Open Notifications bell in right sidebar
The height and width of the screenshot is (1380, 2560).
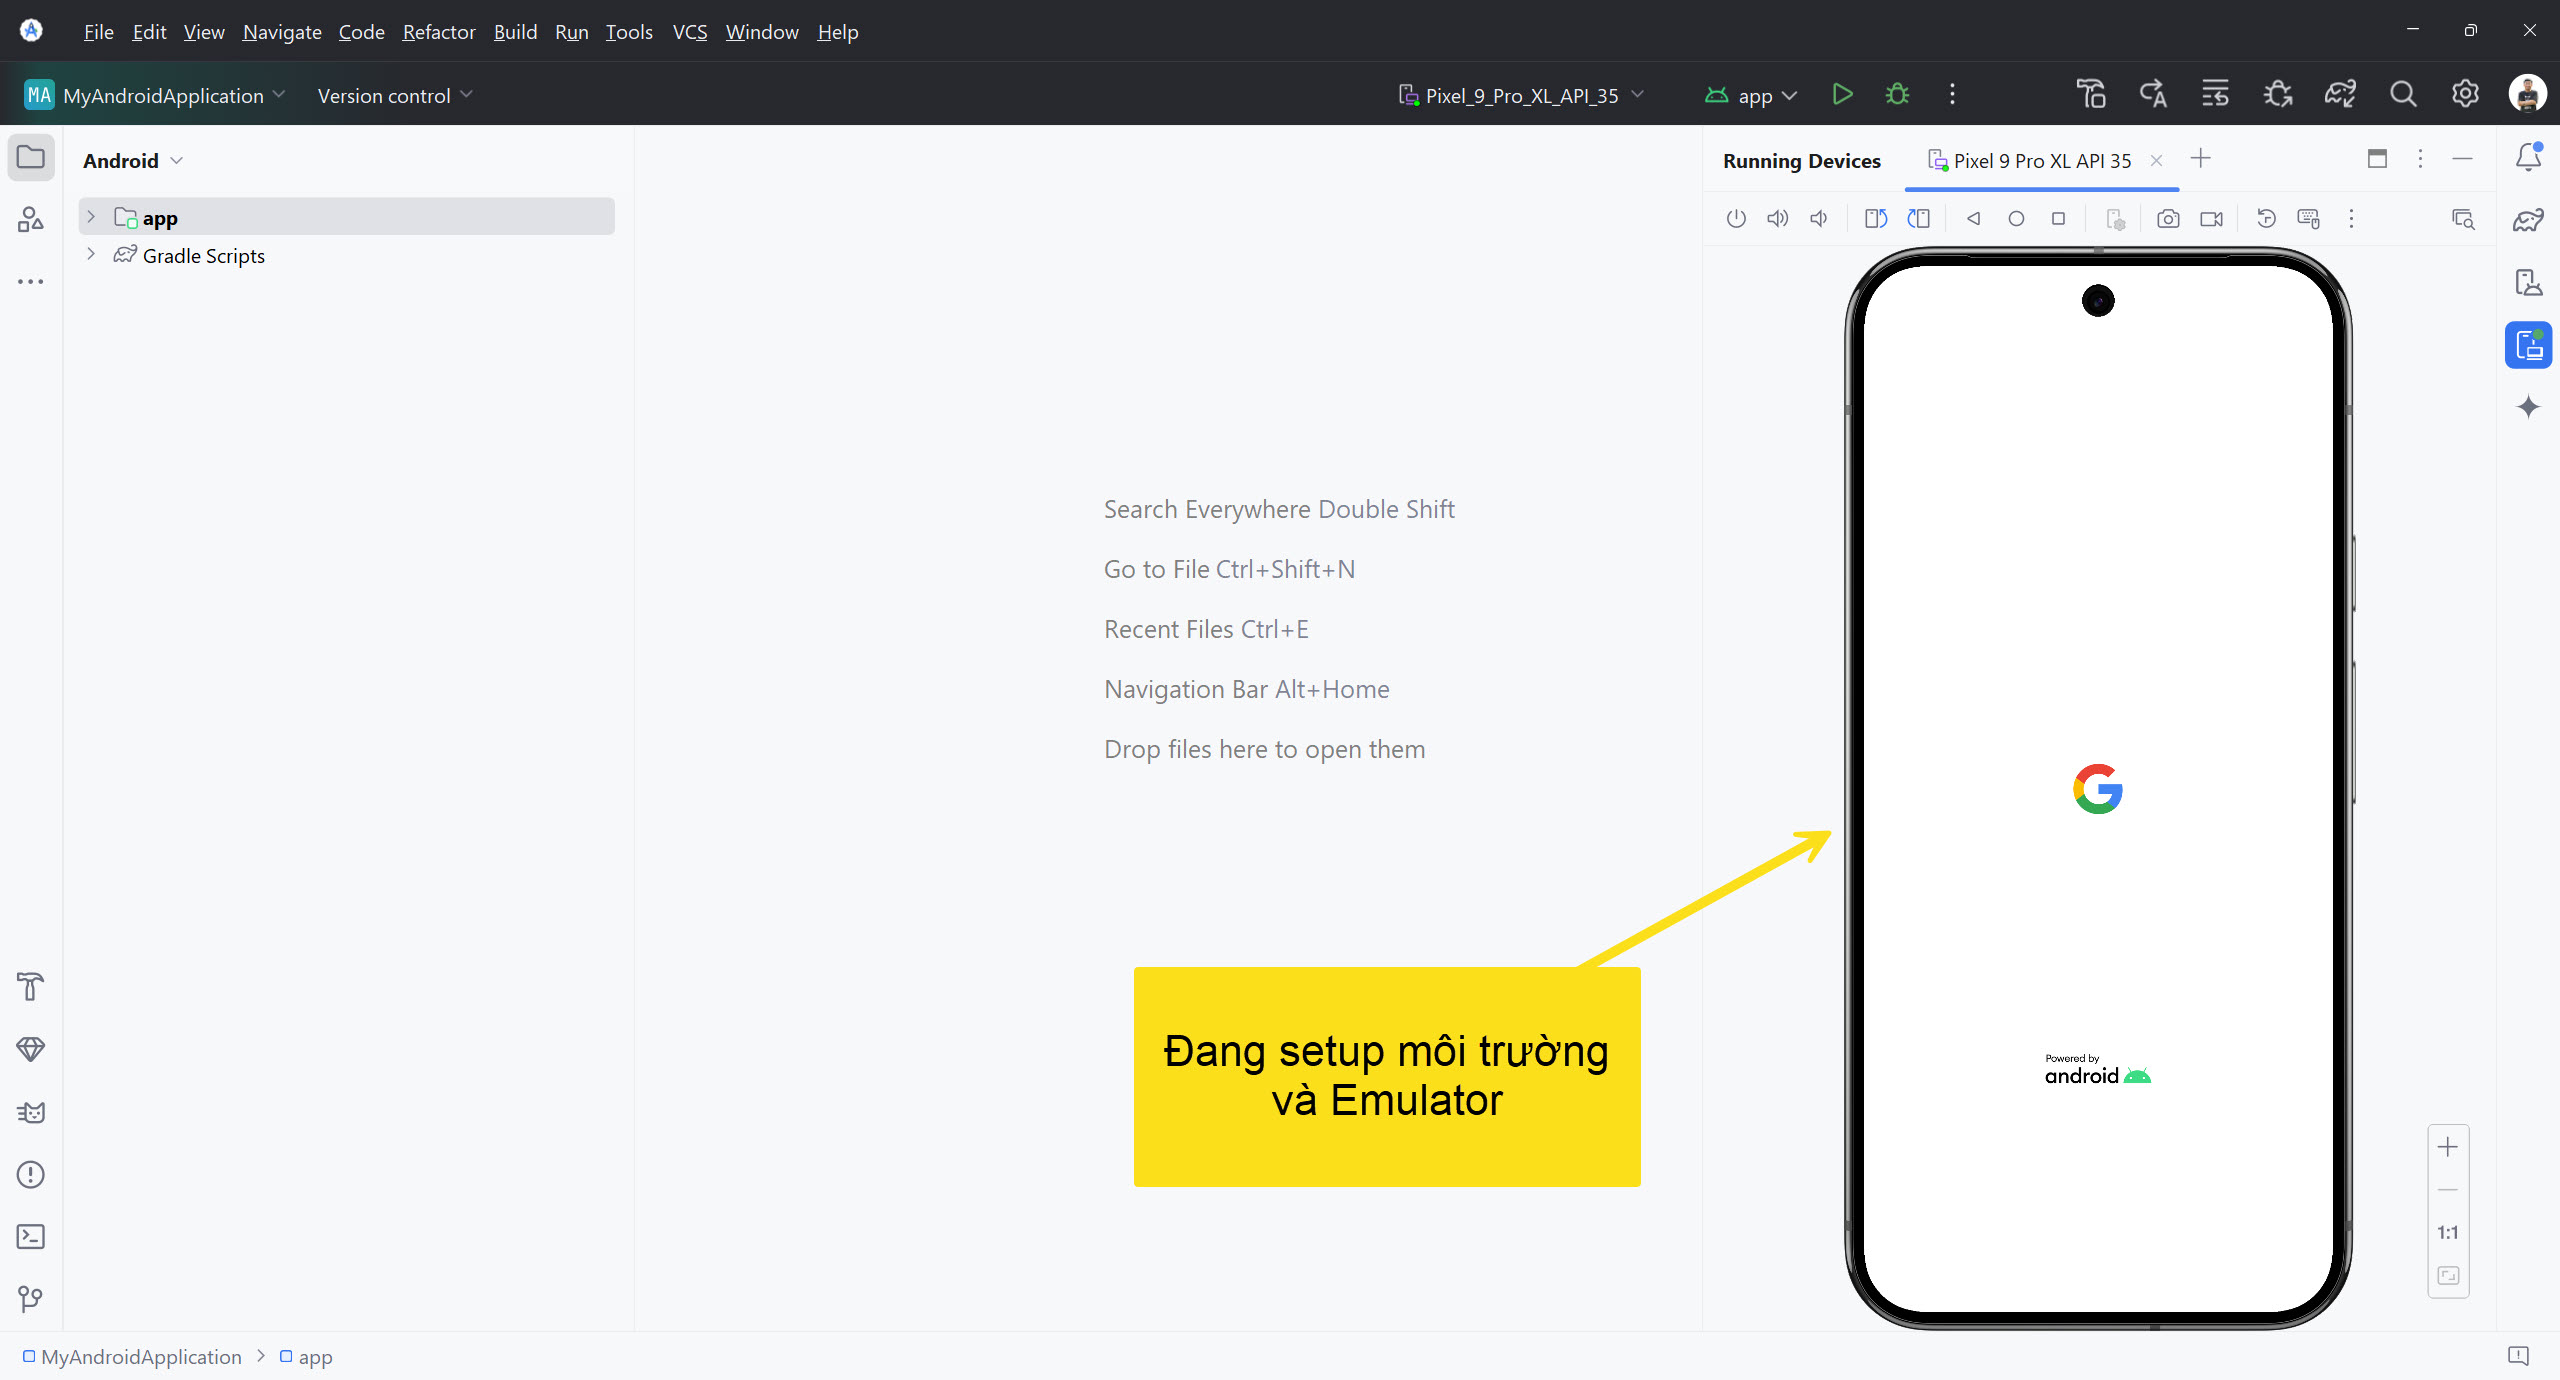pos(2528,157)
